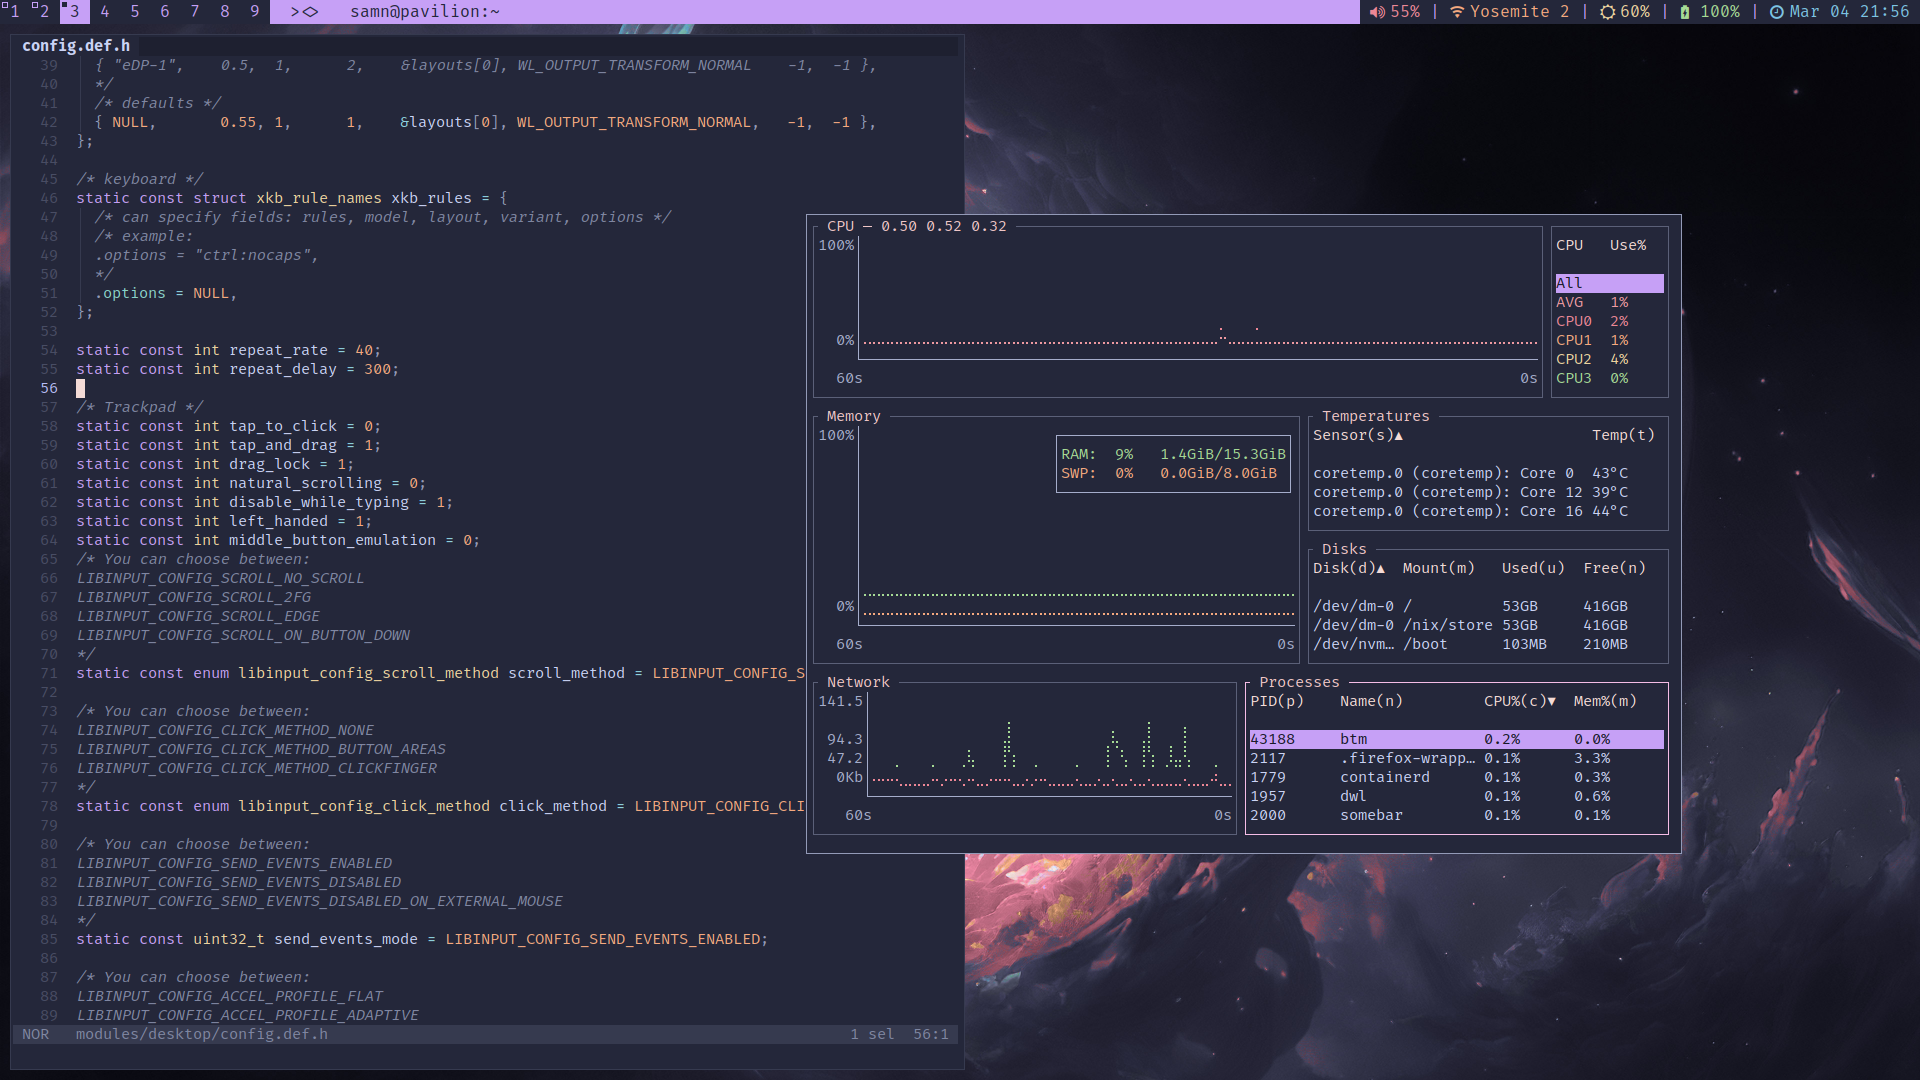This screenshot has height=1080, width=1920.
Task: Click the 1 sel selection count
Action: 872,1034
